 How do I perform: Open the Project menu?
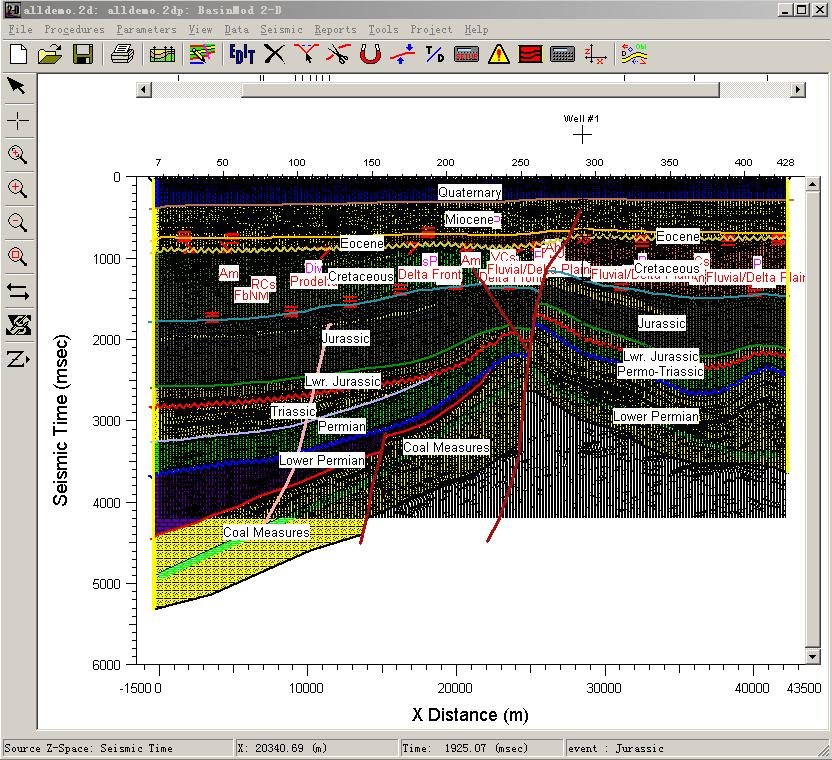[431, 30]
